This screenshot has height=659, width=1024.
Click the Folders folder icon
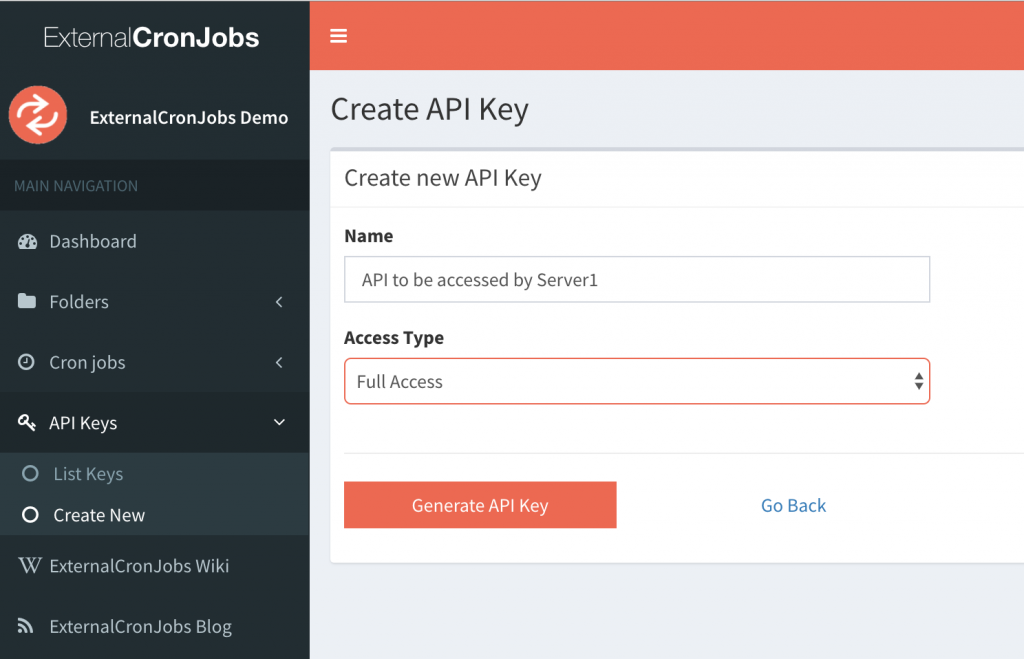[x=27, y=301]
